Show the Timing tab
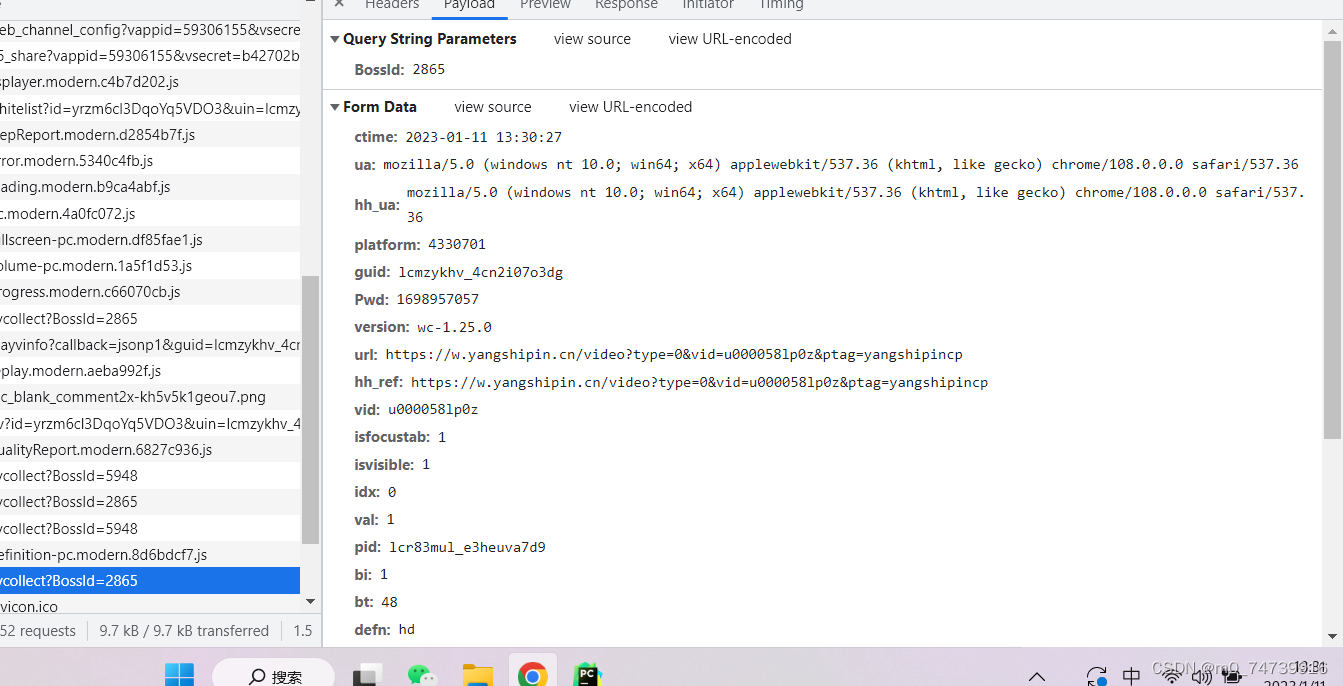 (781, 5)
